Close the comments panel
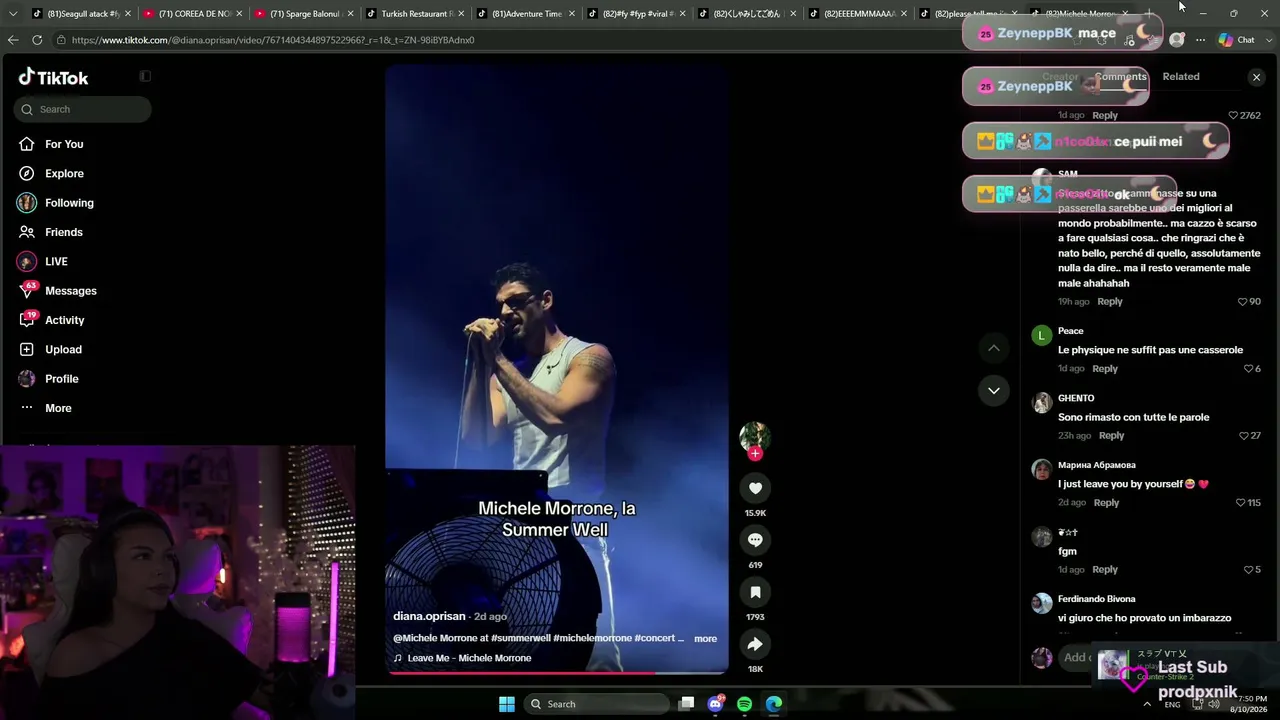The image size is (1280, 720). coord(1257,77)
